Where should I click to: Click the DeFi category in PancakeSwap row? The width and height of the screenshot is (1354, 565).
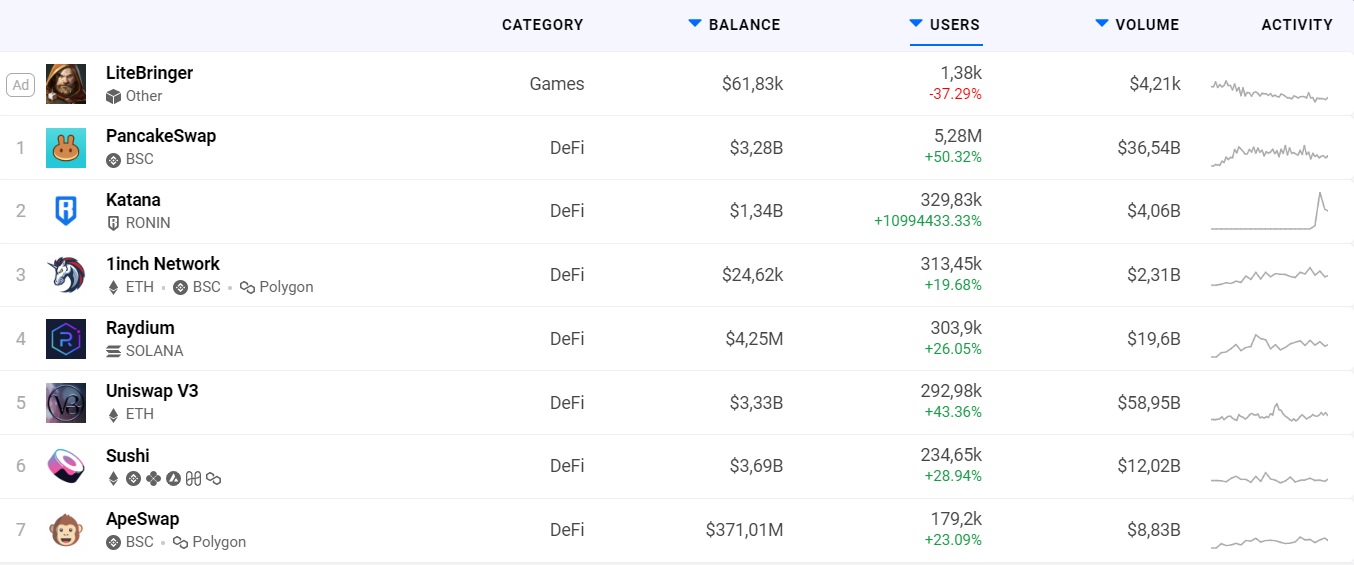click(x=567, y=148)
